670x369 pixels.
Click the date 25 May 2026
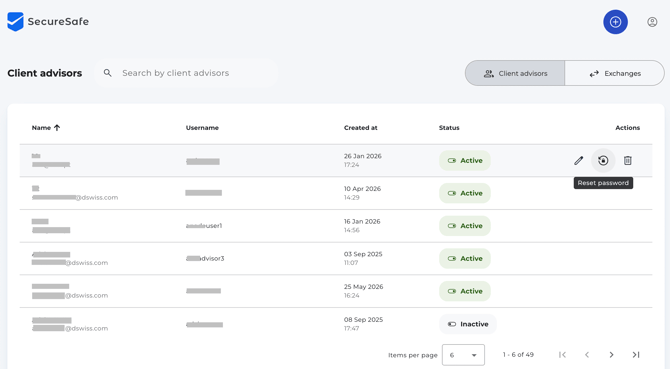tap(364, 287)
